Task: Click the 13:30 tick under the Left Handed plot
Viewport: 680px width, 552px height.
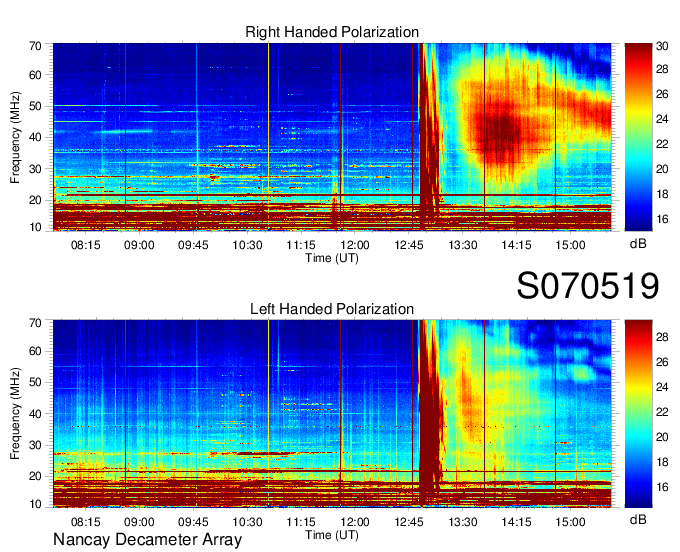Action: (x=463, y=522)
